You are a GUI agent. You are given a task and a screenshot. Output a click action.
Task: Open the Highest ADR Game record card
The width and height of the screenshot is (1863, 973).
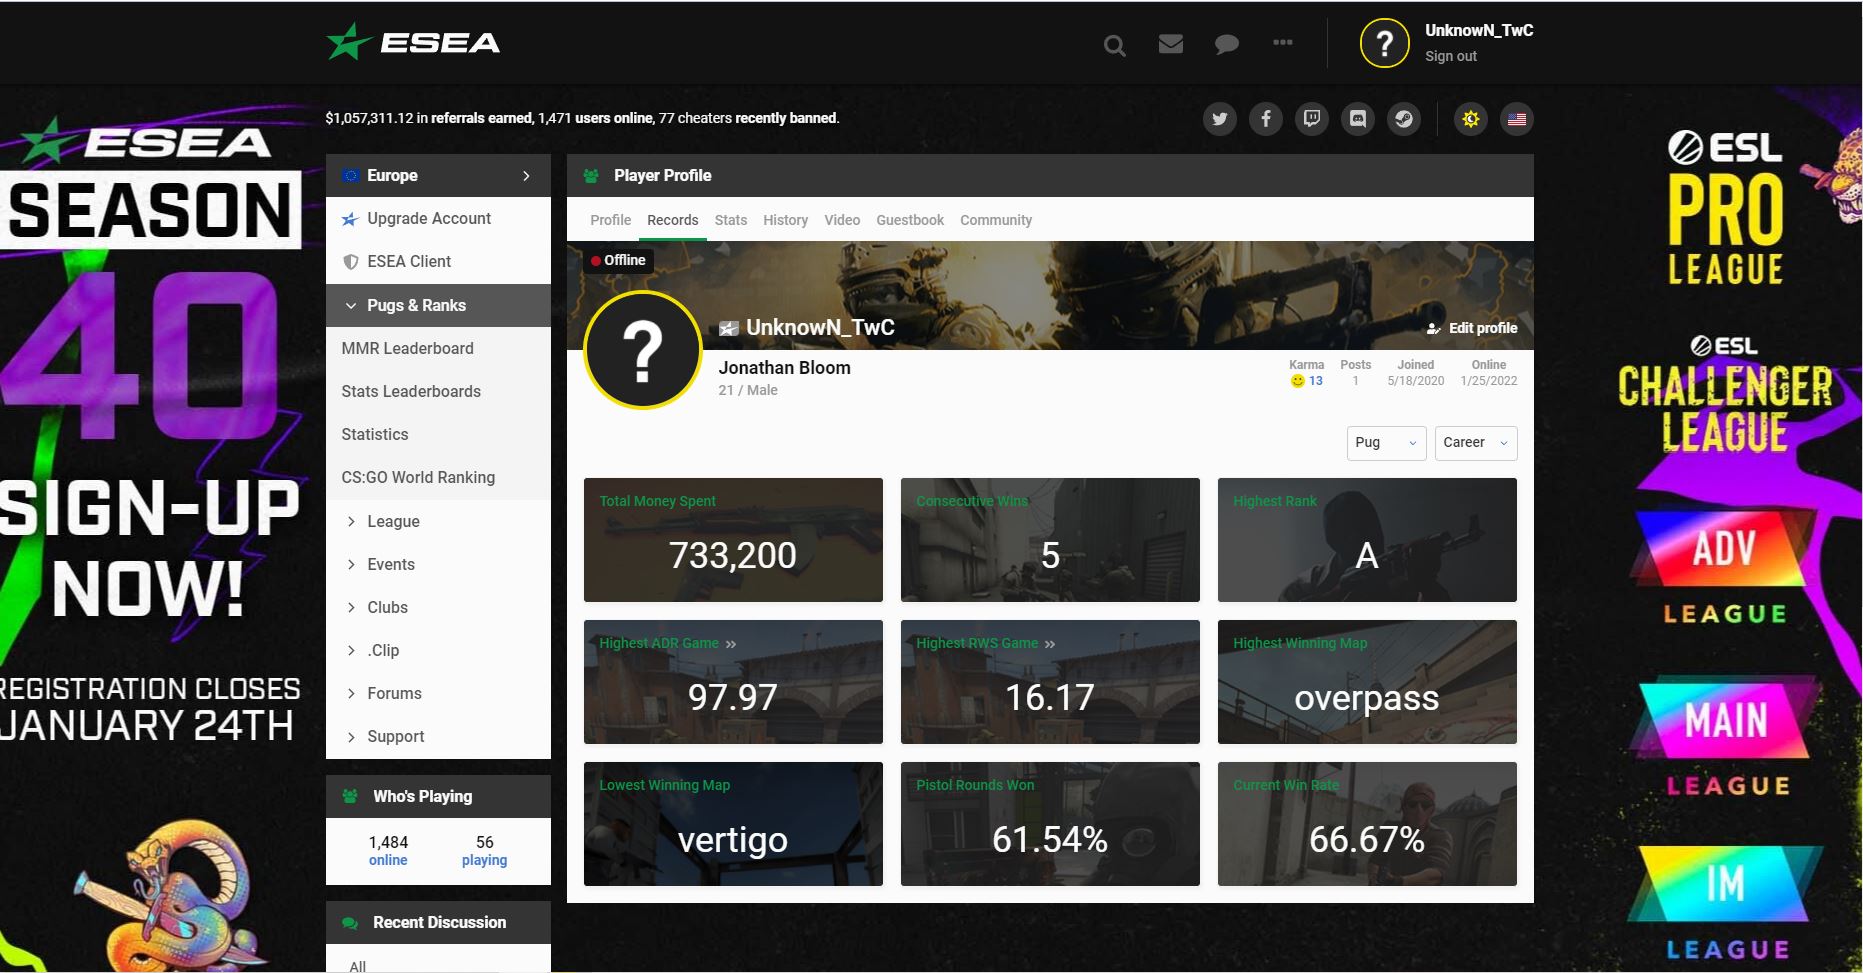733,682
